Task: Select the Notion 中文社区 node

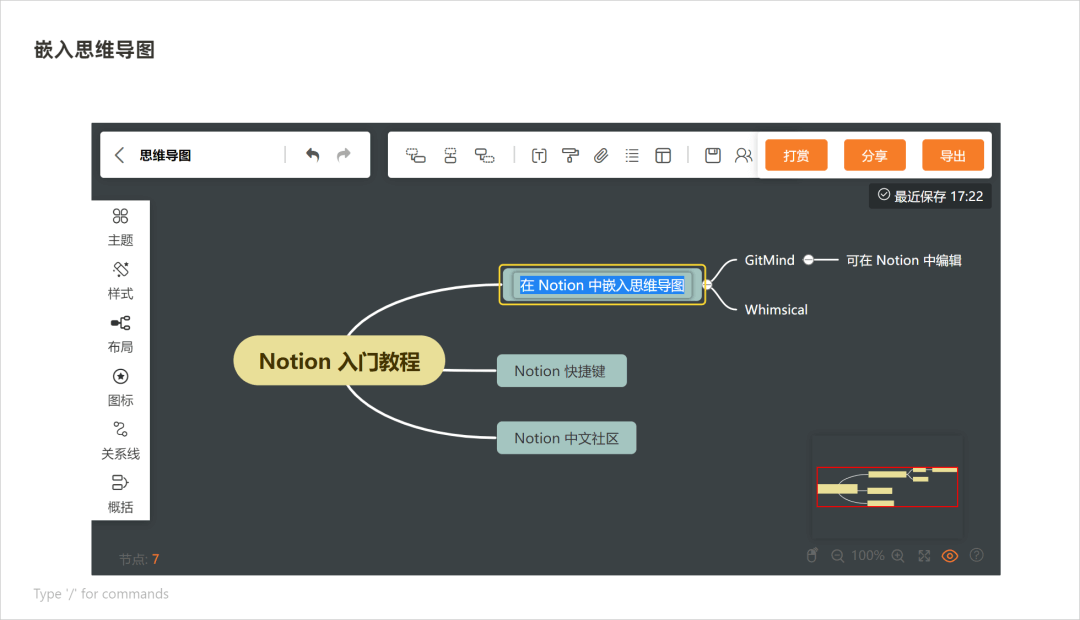Action: [x=566, y=438]
